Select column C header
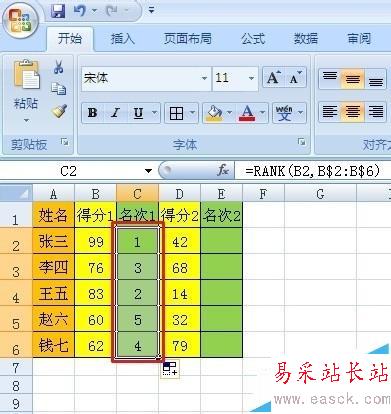Image resolution: width=391 pixels, height=414 pixels. [x=137, y=193]
